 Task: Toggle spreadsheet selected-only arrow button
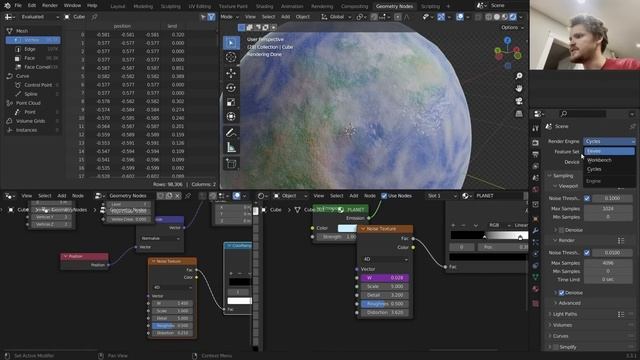203,17
